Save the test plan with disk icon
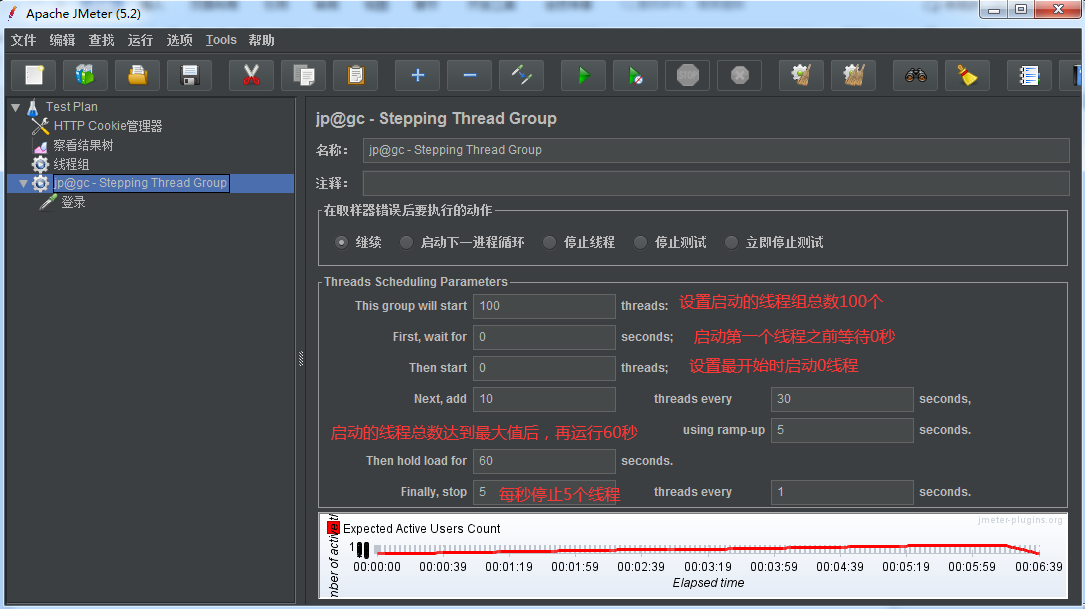 190,75
